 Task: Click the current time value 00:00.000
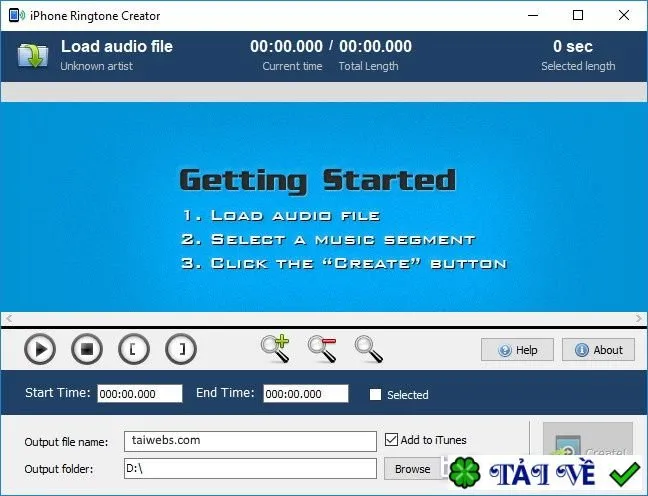pos(286,46)
